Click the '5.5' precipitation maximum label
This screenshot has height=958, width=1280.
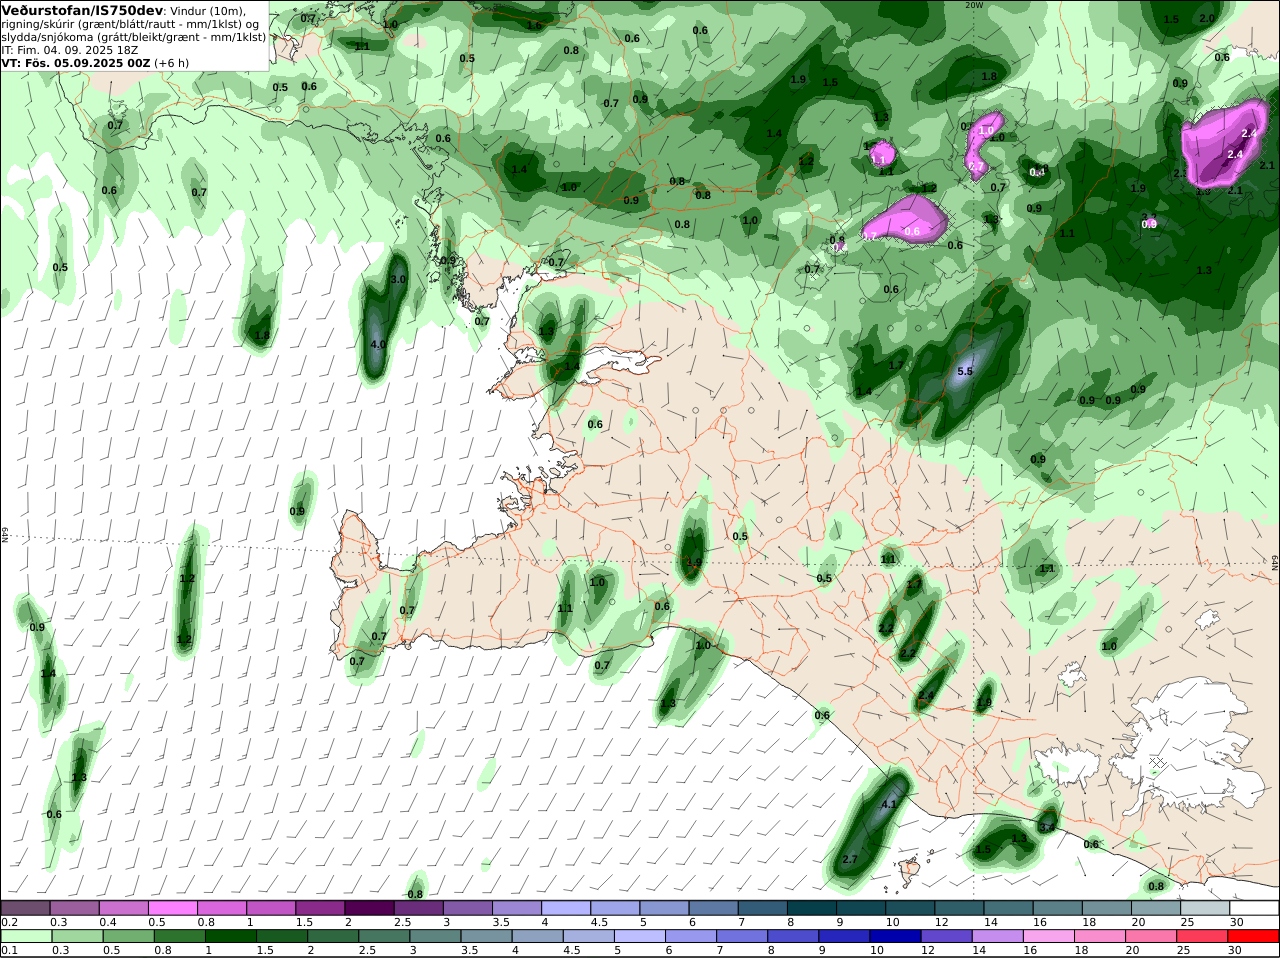coord(965,371)
